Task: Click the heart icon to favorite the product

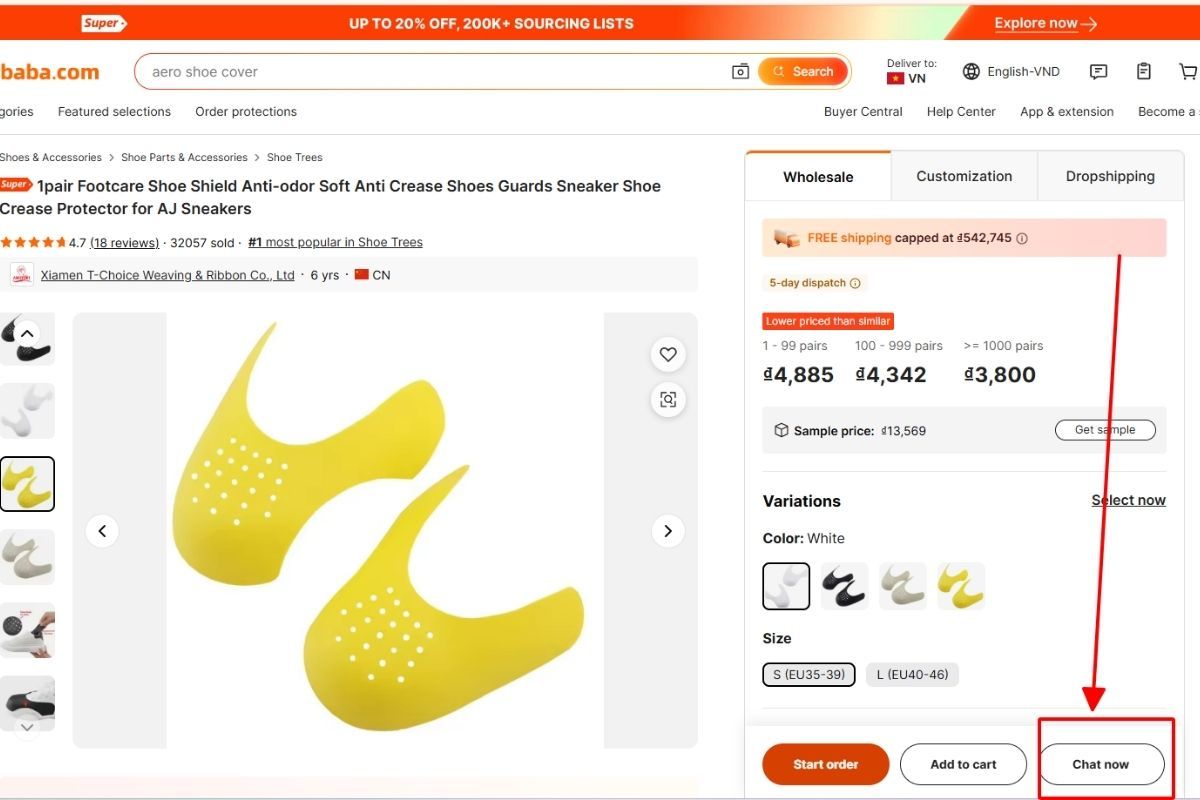Action: click(667, 354)
